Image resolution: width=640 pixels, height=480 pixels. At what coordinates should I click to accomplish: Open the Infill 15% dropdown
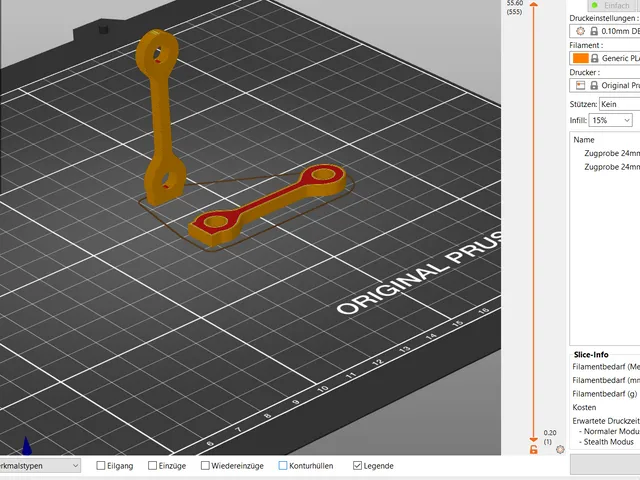(610, 120)
